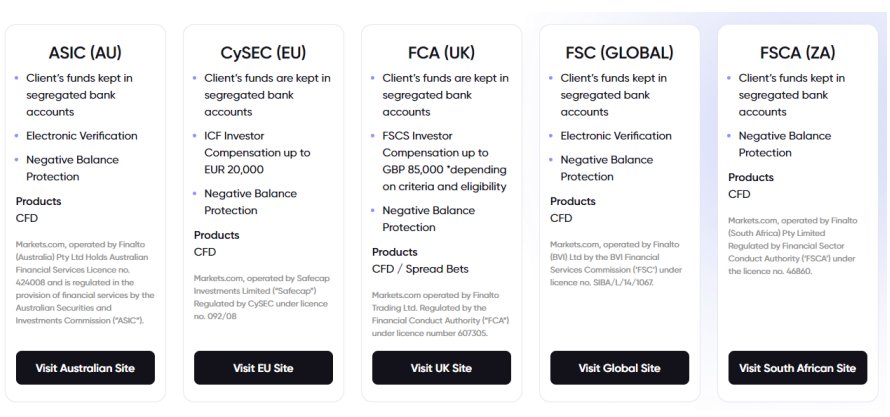Click the CFD / Spread Bets products text
The width and height of the screenshot is (890, 417).
tap(420, 269)
